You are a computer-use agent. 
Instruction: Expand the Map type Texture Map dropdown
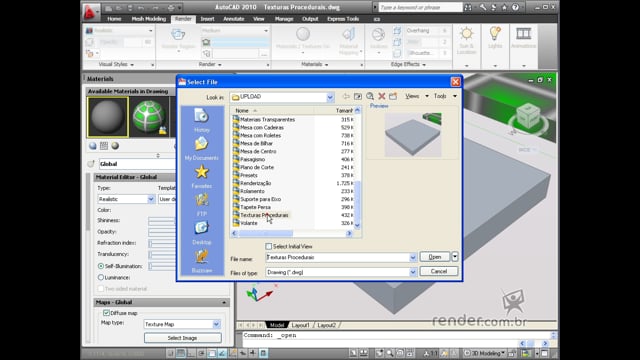tap(216, 324)
